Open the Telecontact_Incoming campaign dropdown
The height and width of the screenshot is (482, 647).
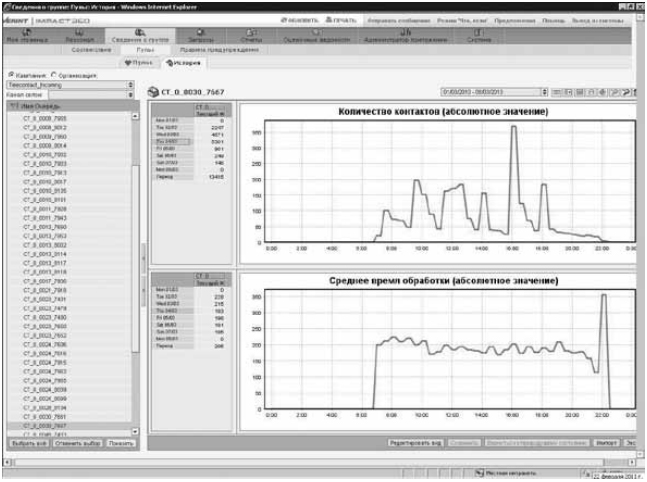[70, 85]
